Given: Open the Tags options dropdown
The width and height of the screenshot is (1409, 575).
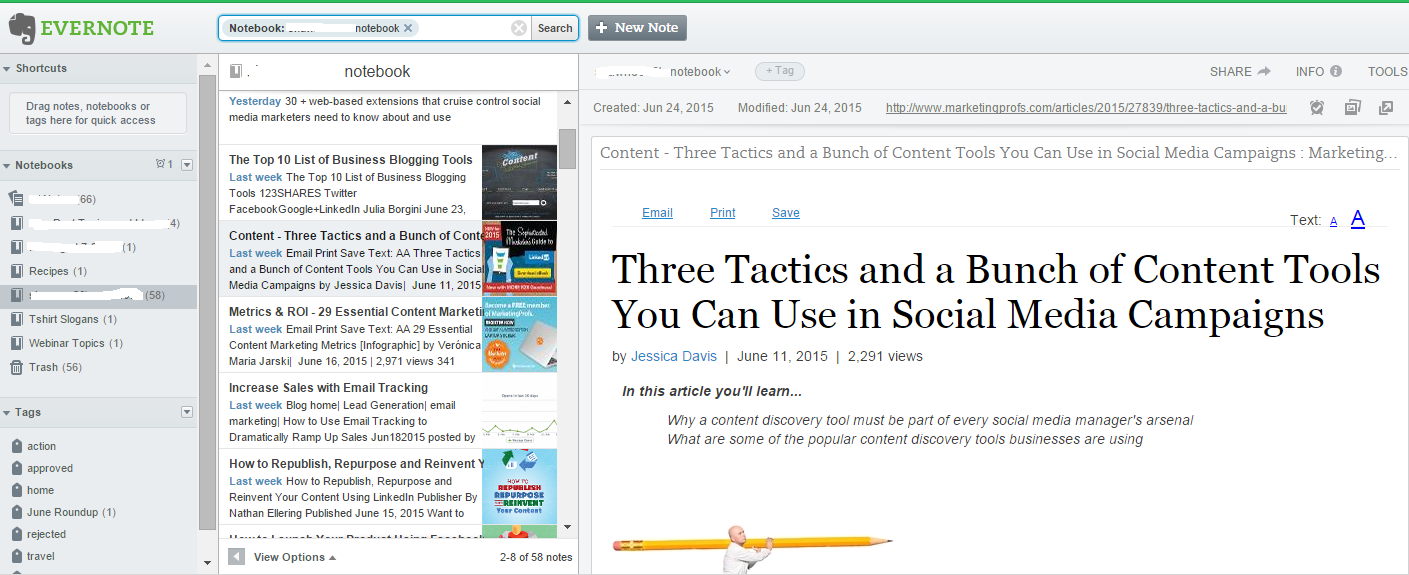Looking at the screenshot, I should [x=187, y=412].
